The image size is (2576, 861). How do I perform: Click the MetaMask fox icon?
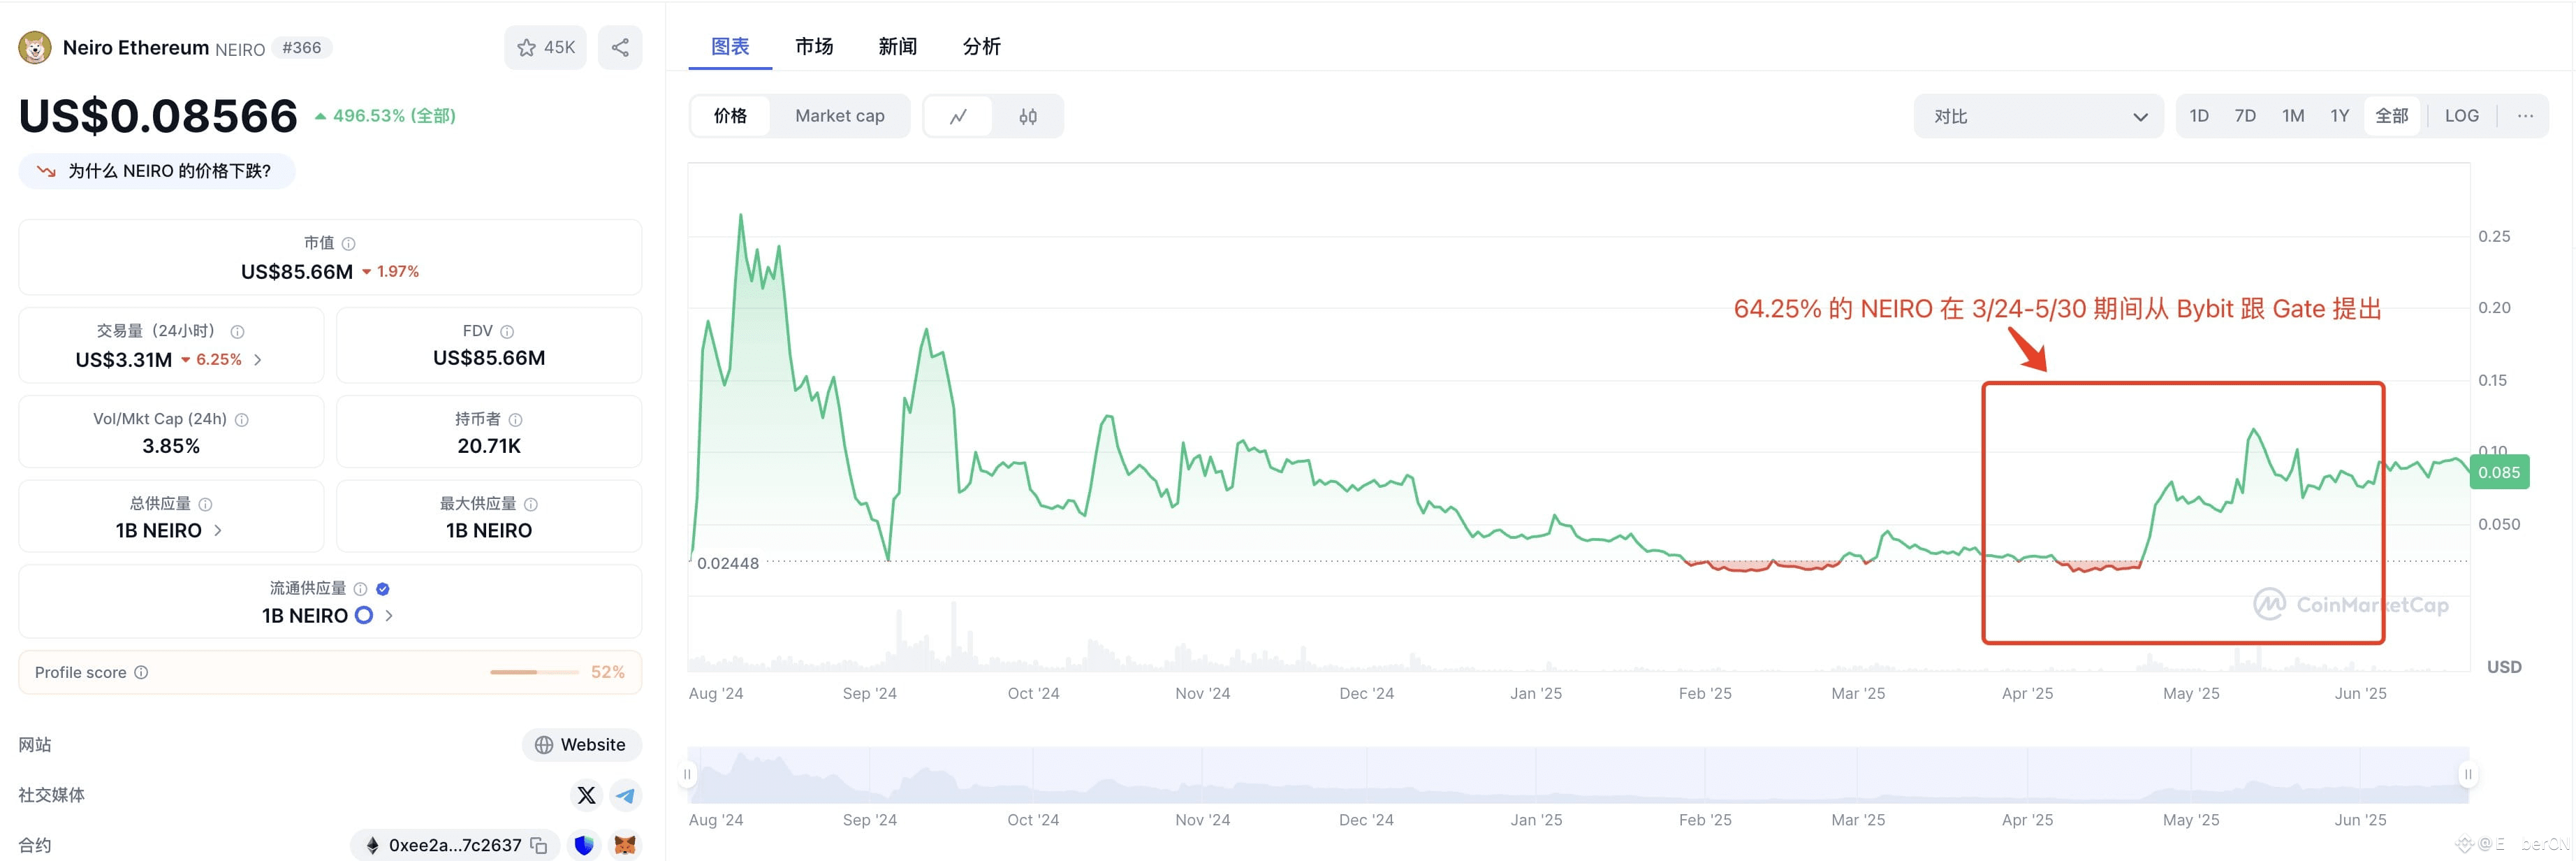pos(625,845)
